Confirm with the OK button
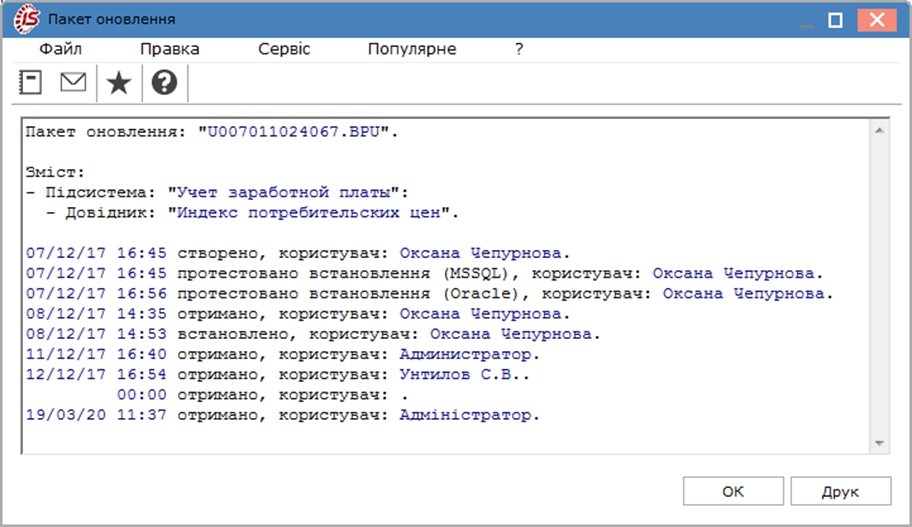This screenshot has height=527, width=912. [733, 492]
